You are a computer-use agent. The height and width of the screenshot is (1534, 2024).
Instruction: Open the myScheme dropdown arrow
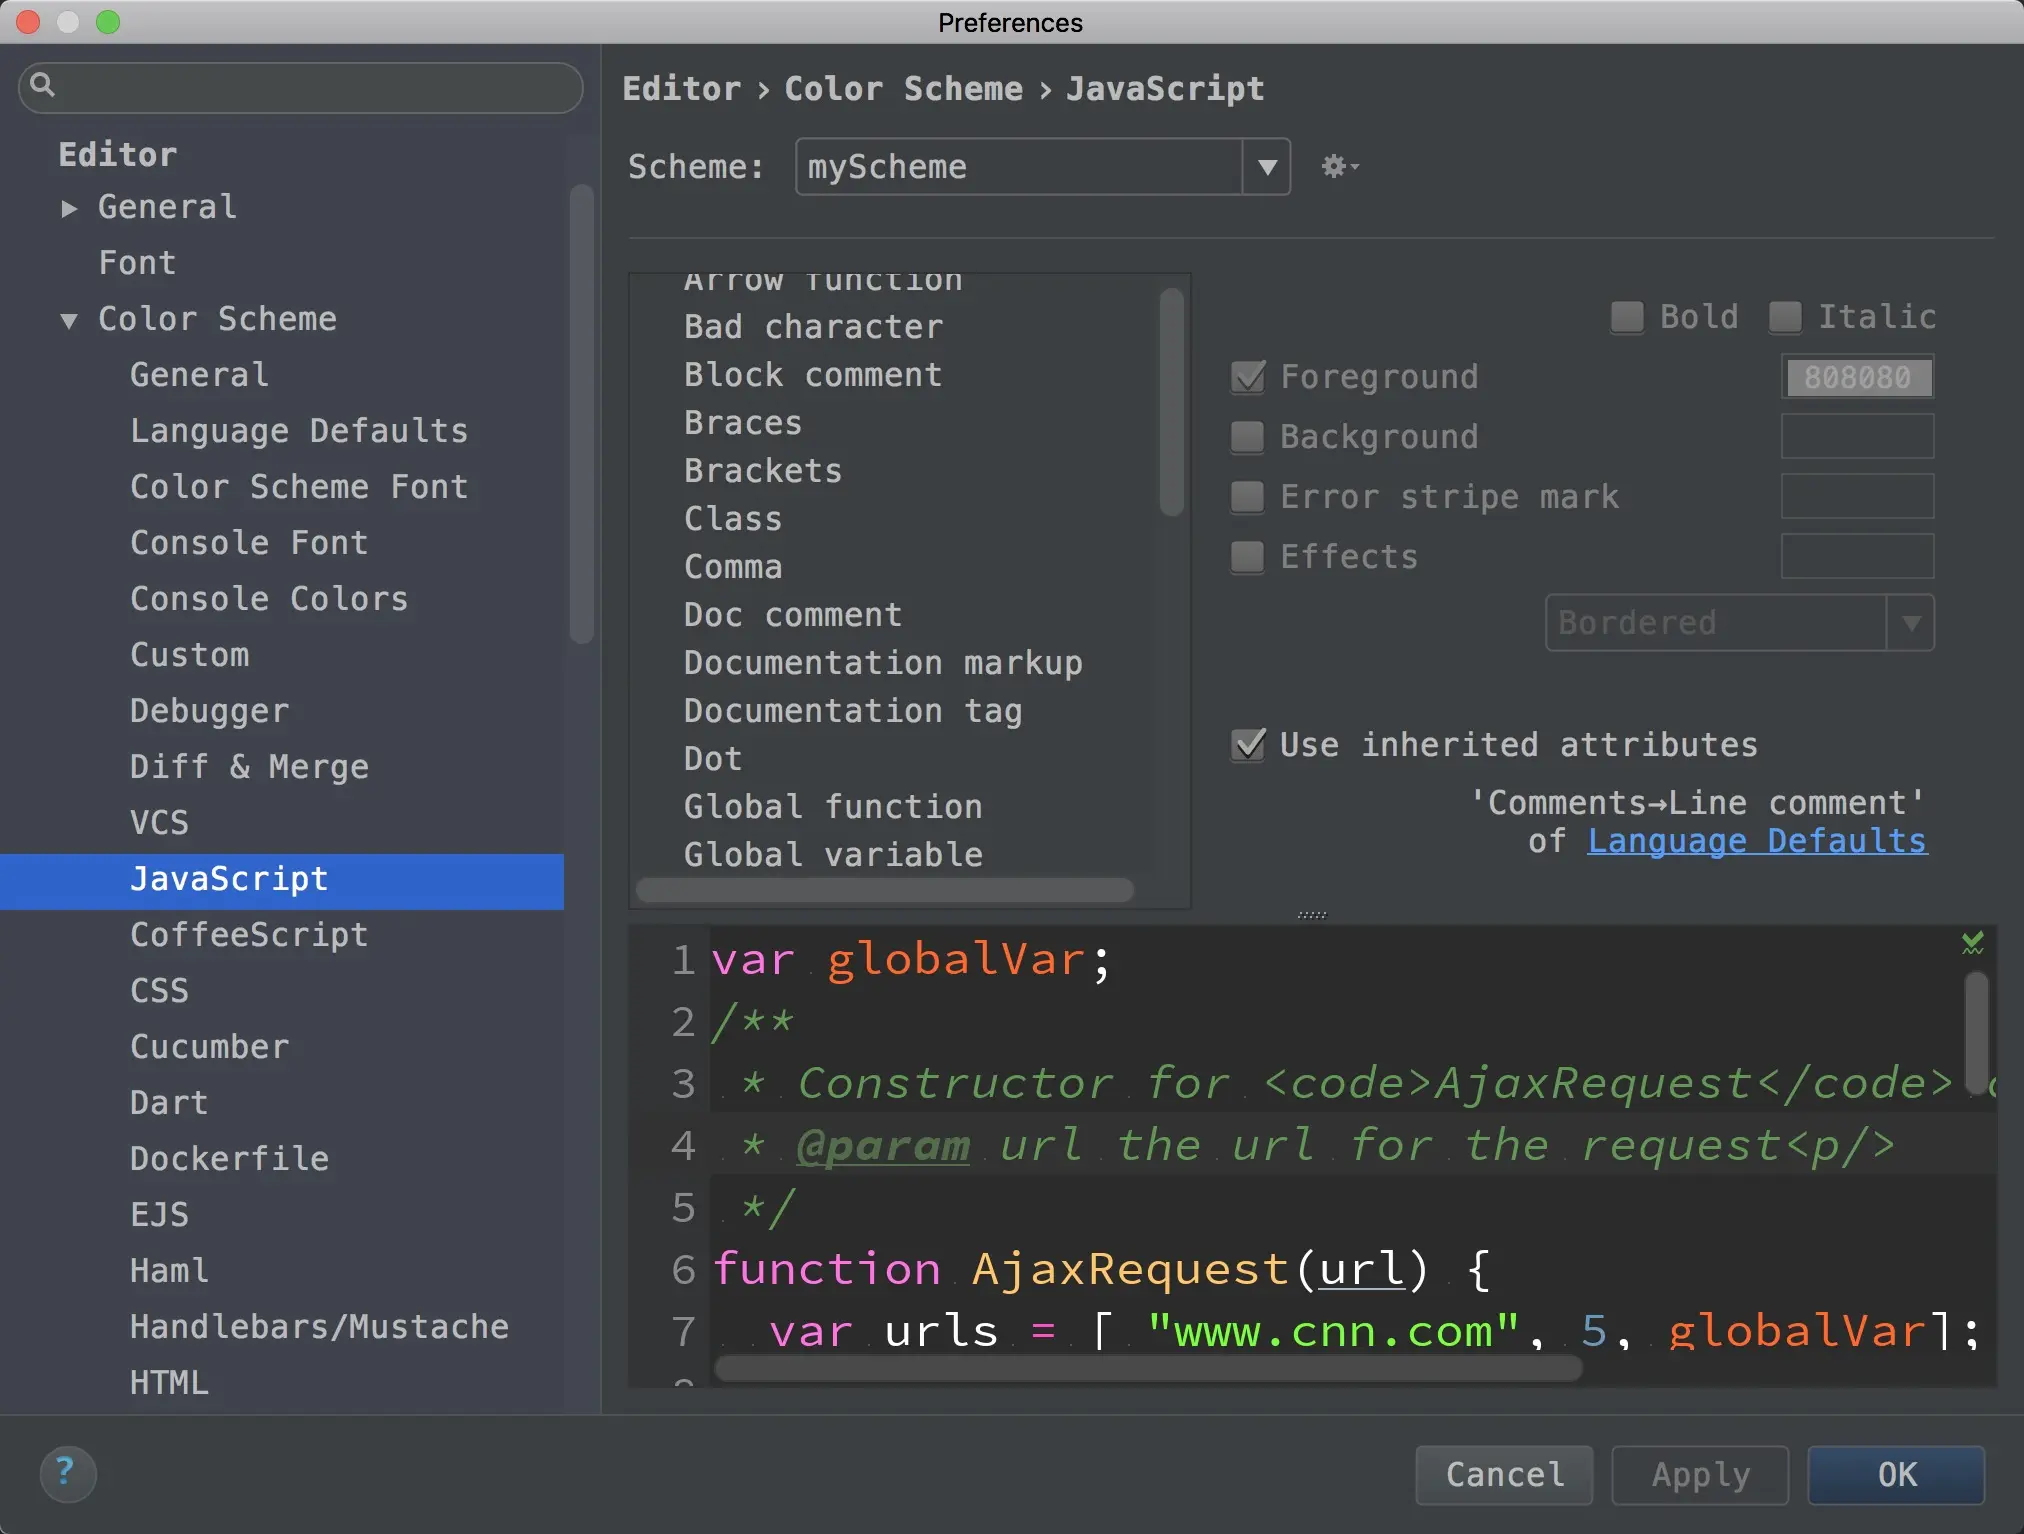pos(1266,167)
